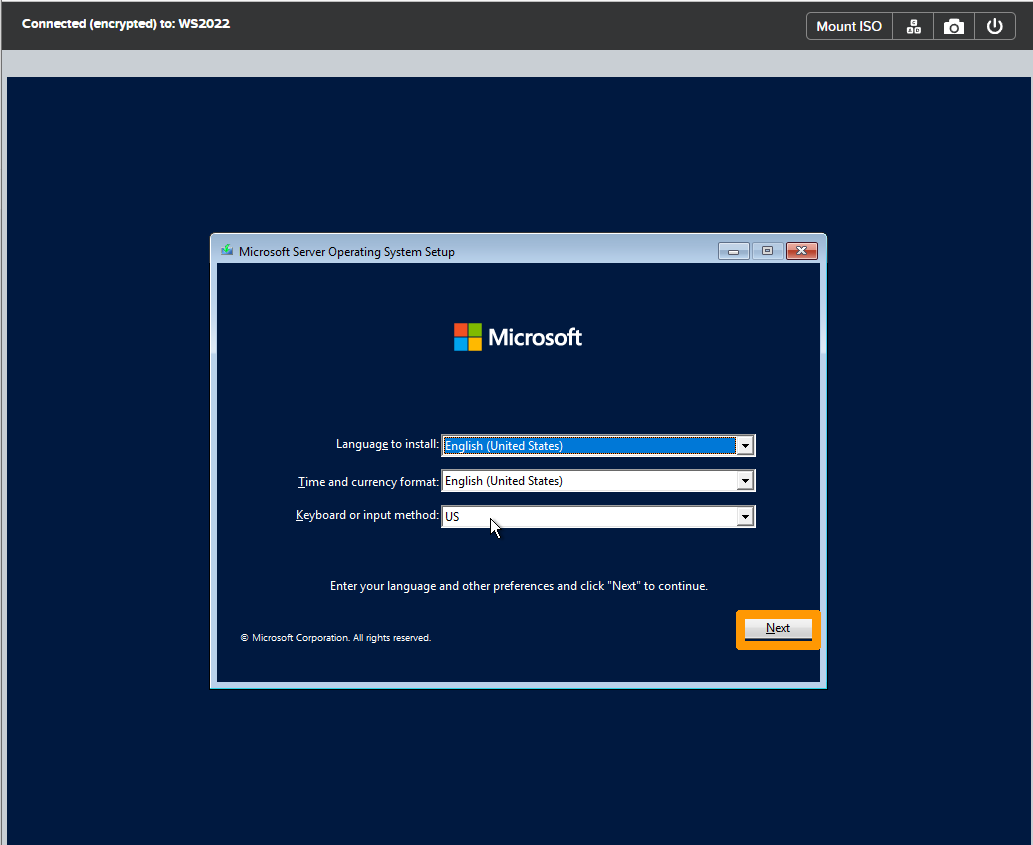Minimize the setup window
1033x845 pixels.
click(x=733, y=251)
